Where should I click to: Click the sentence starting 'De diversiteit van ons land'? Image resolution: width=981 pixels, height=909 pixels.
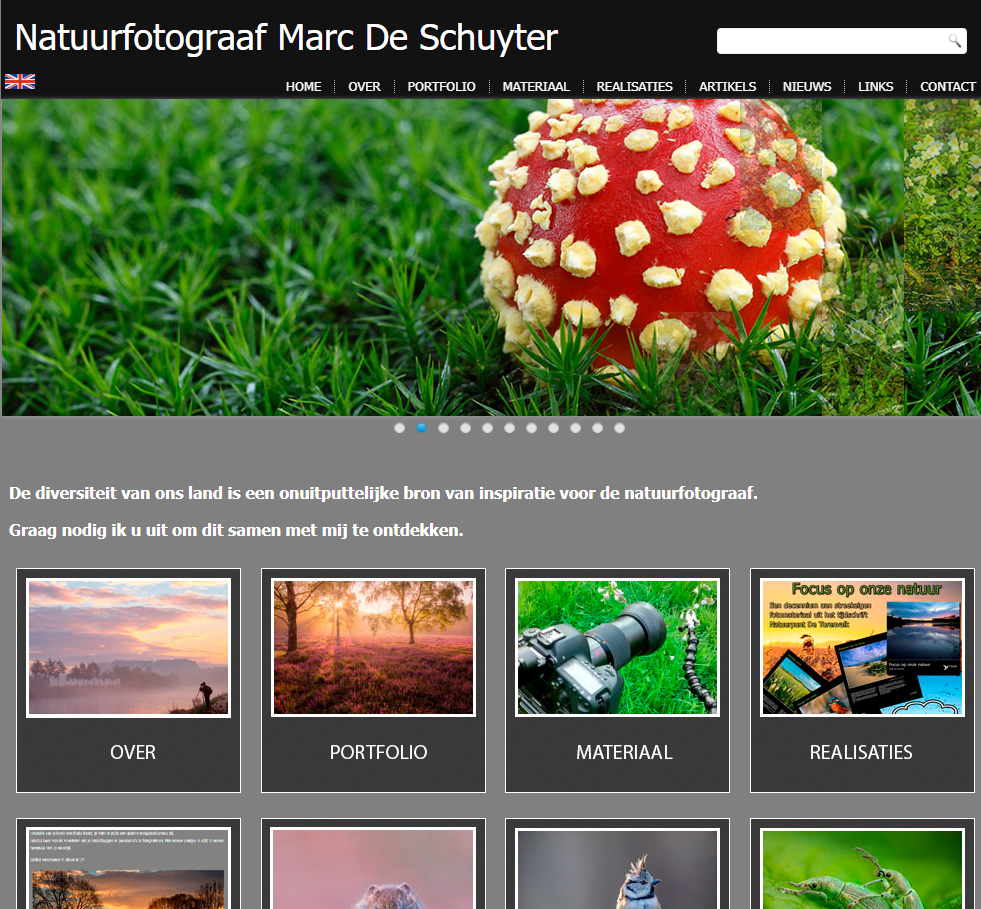pos(383,494)
